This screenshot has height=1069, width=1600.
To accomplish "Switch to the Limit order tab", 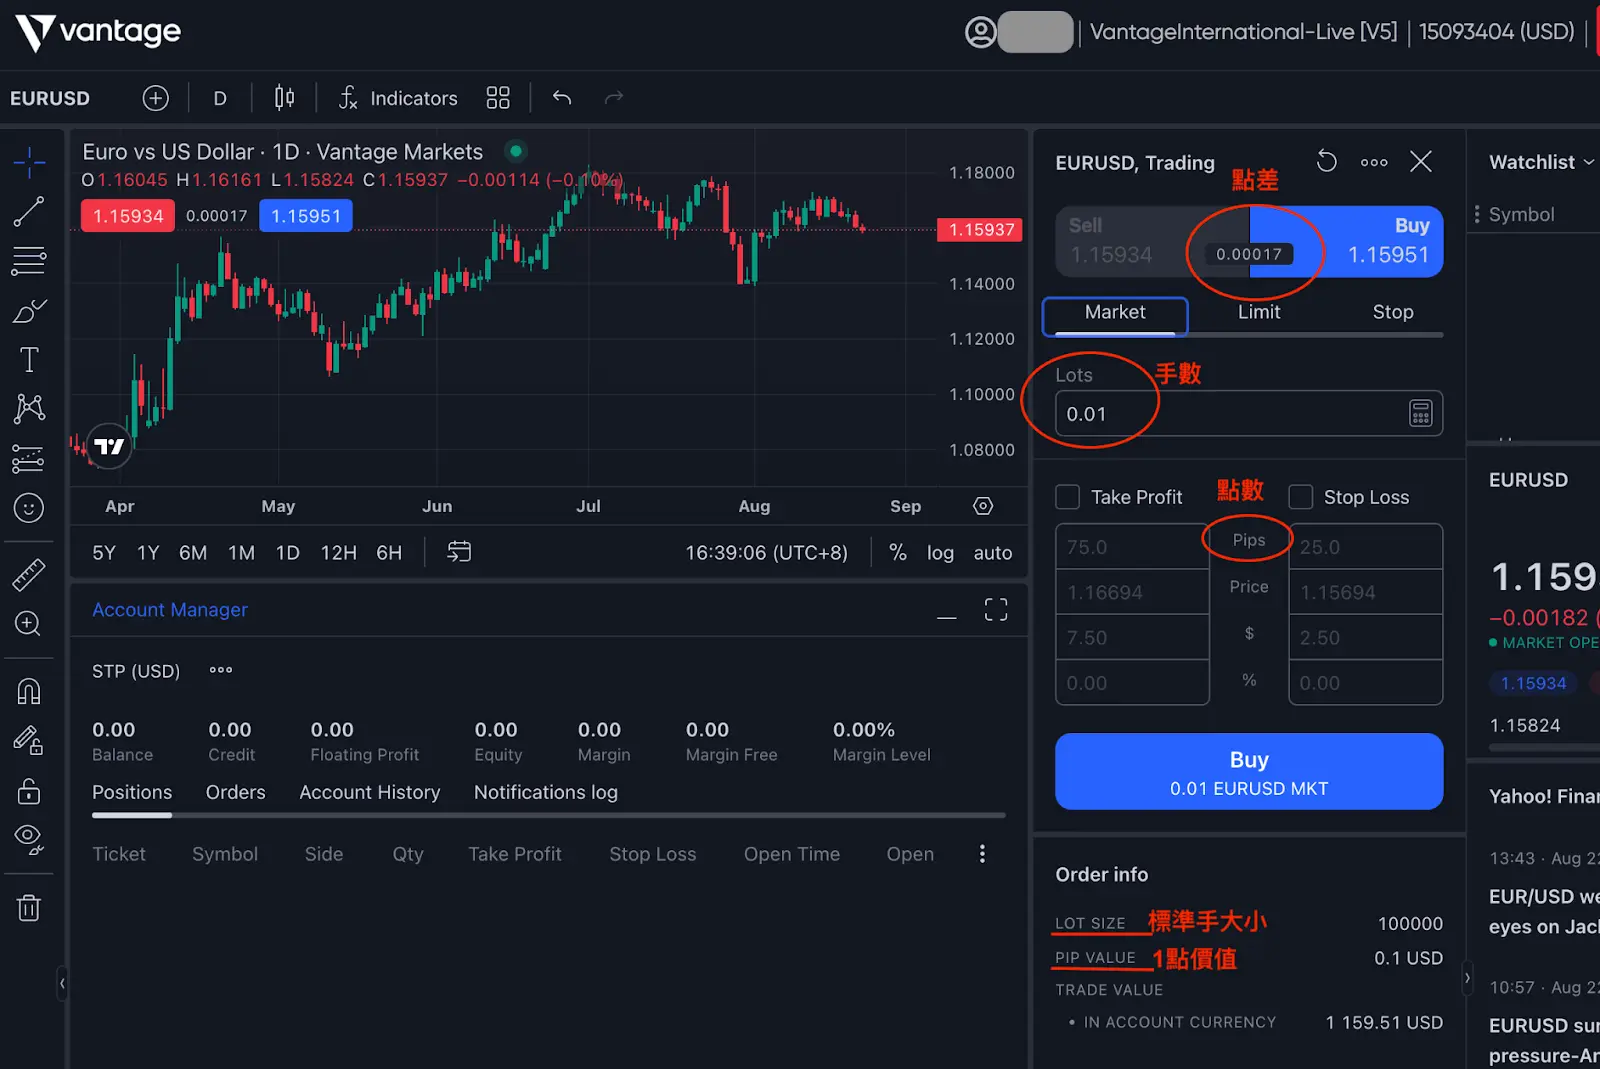I will coord(1258,312).
